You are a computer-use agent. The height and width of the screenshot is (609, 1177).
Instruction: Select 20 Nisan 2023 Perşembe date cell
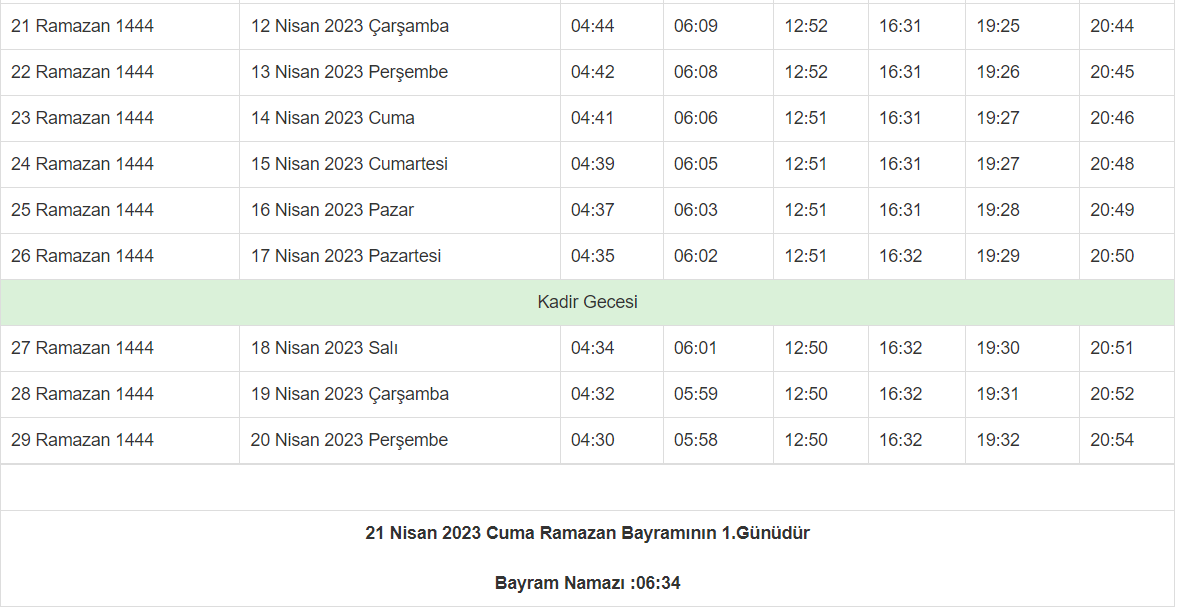(x=349, y=440)
